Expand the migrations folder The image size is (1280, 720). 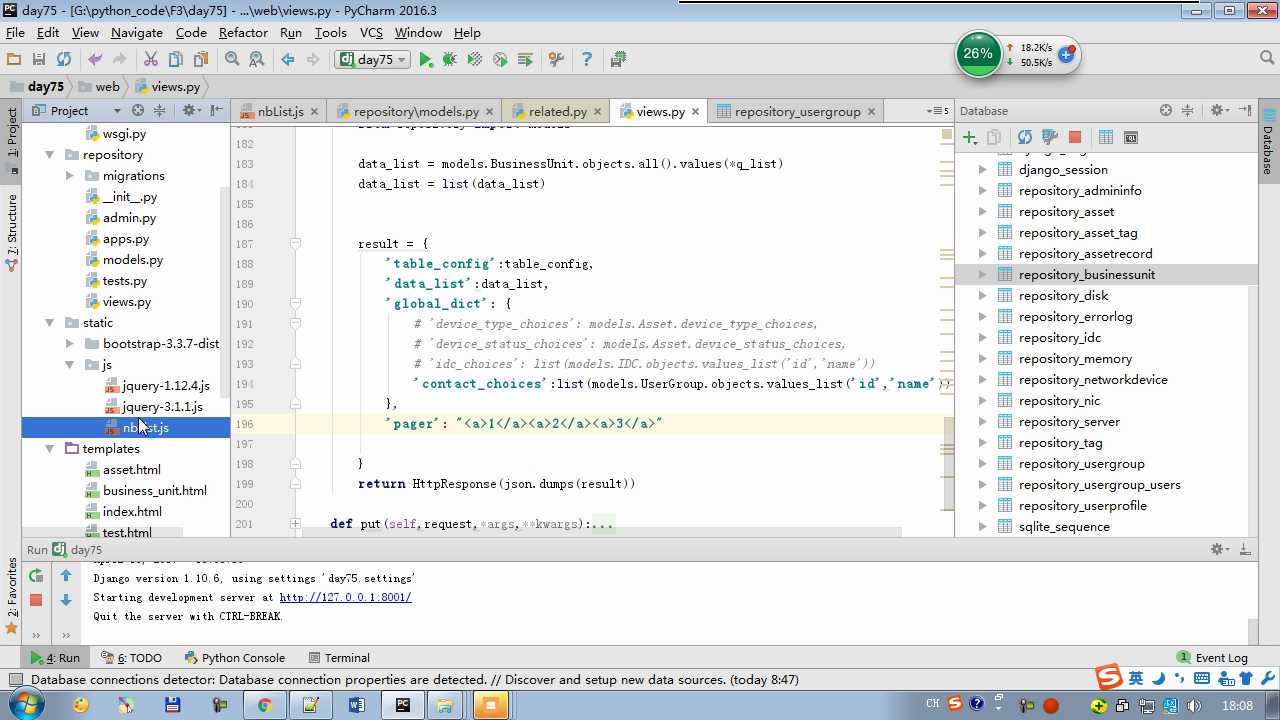pos(69,176)
